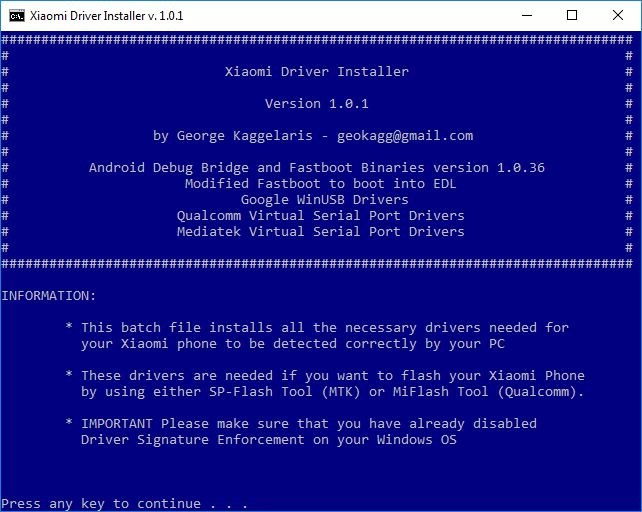Image resolution: width=642 pixels, height=512 pixels.
Task: Click the 'INFORMATION:' label
Action: click(x=48, y=296)
